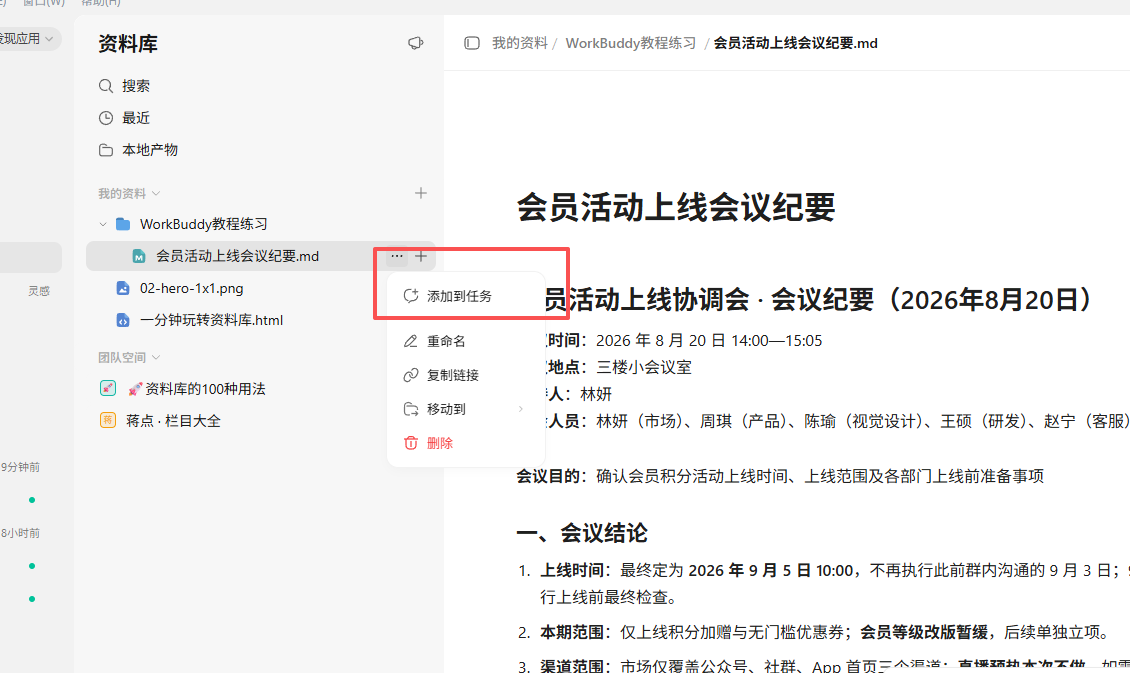This screenshot has height=673, width=1130.
Task: Open the 本地产物 folder icon
Action: point(106,150)
